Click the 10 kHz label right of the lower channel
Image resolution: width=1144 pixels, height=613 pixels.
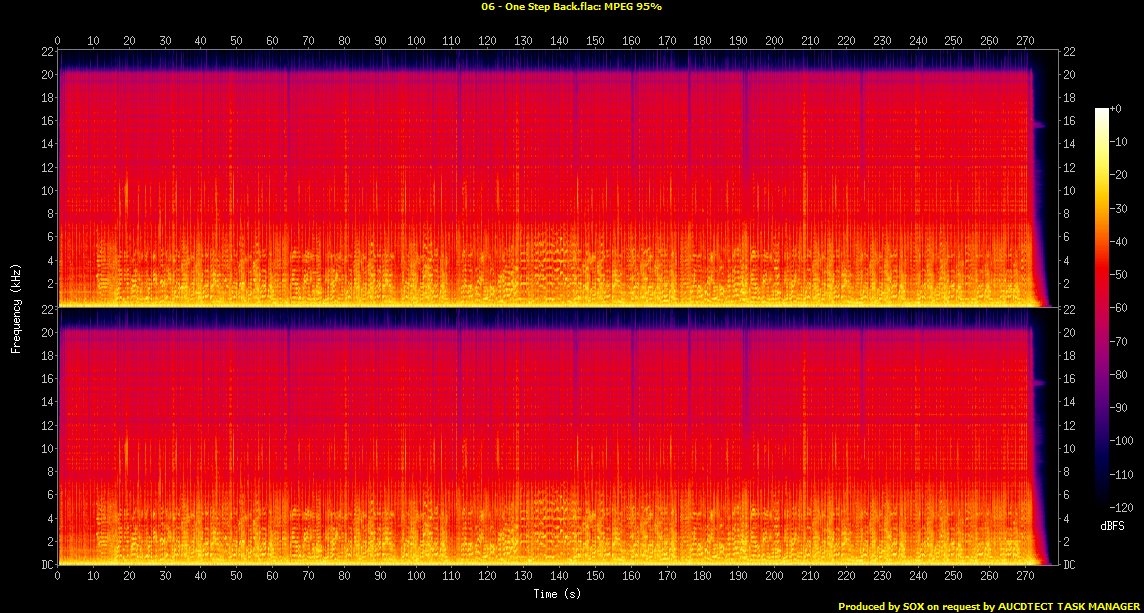[x=1067, y=448]
